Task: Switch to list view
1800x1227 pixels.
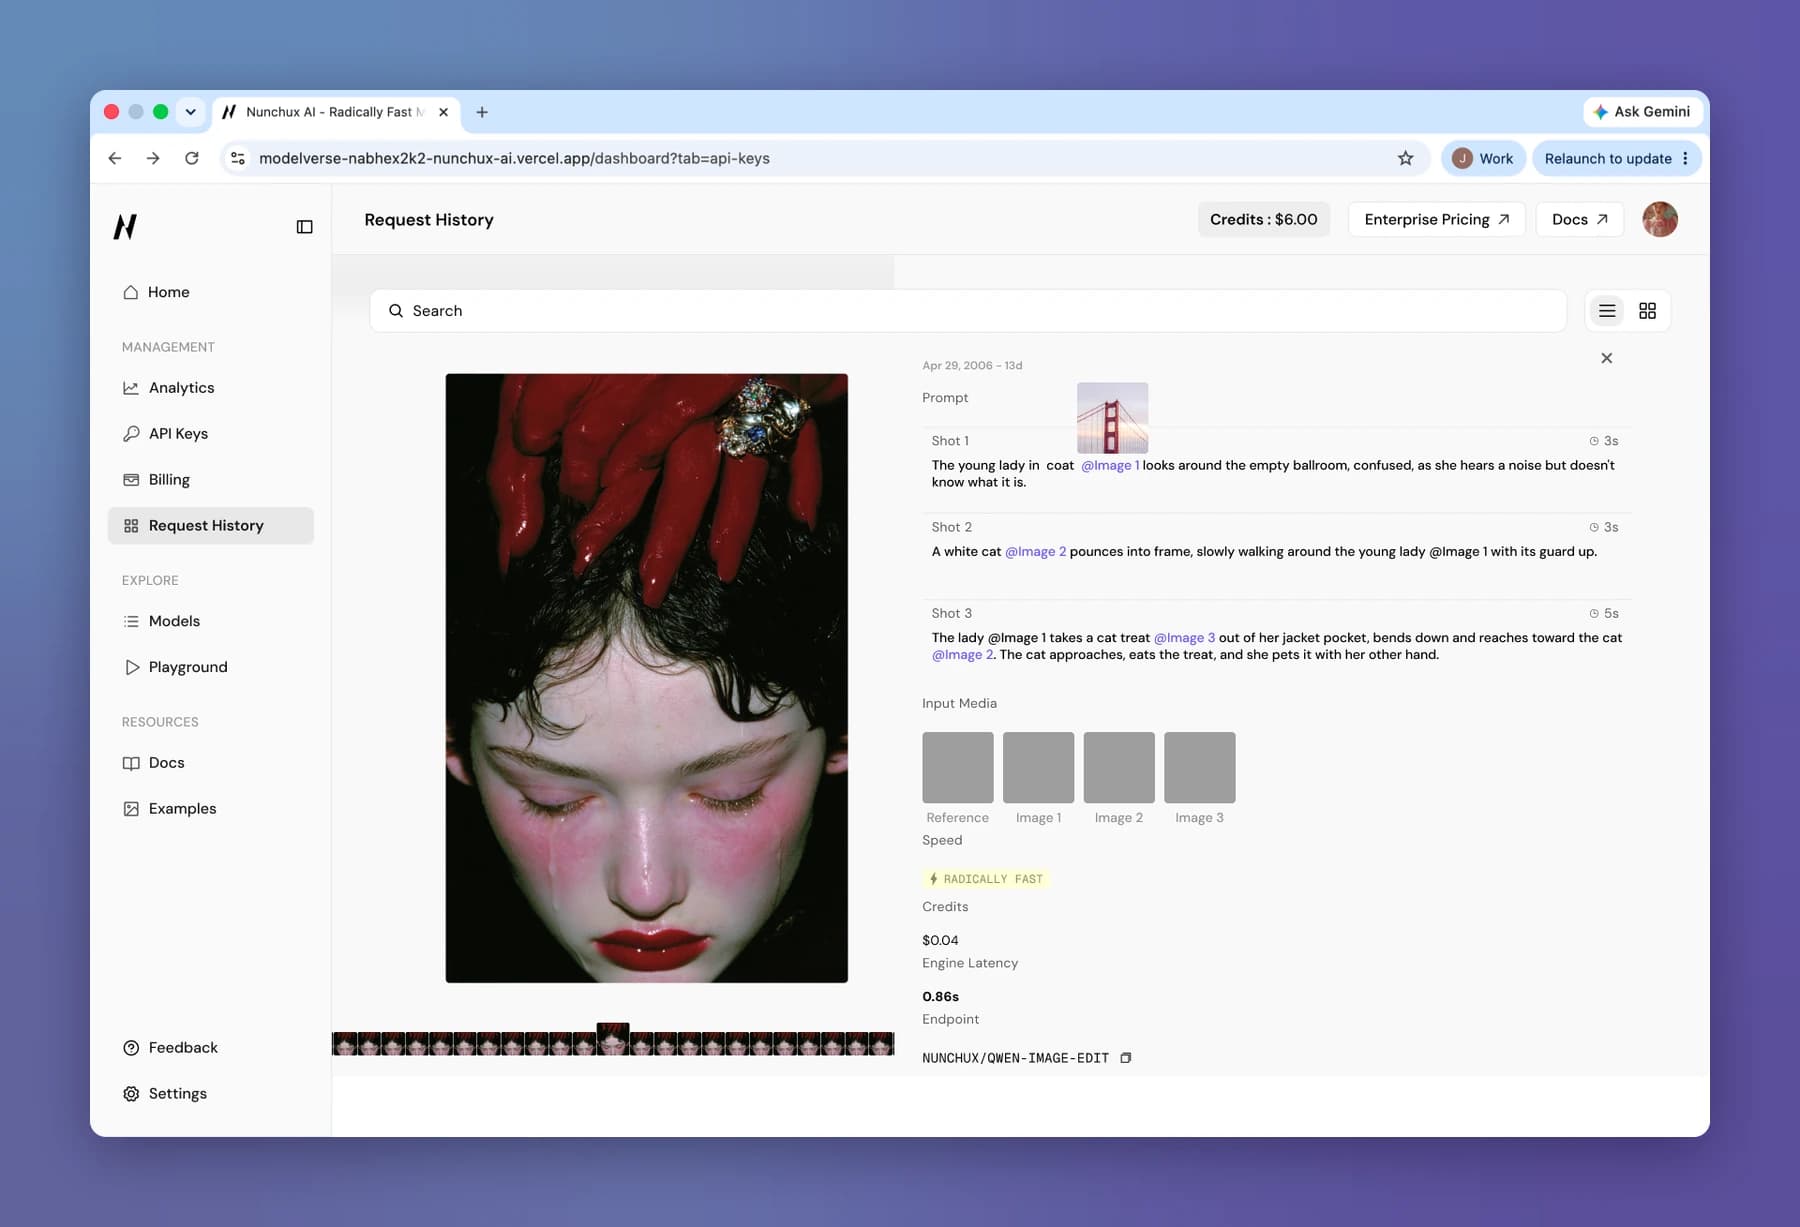Action: tap(1607, 311)
